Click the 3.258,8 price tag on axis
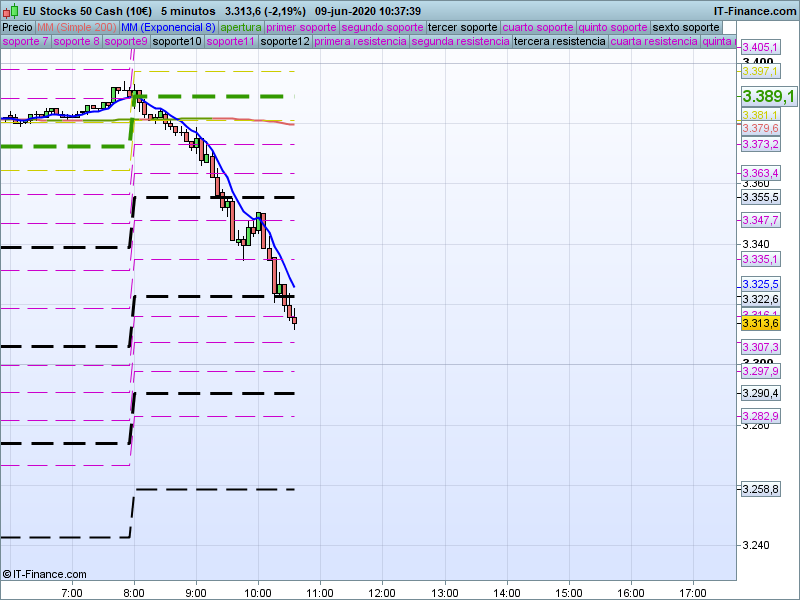 pyautogui.click(x=760, y=489)
